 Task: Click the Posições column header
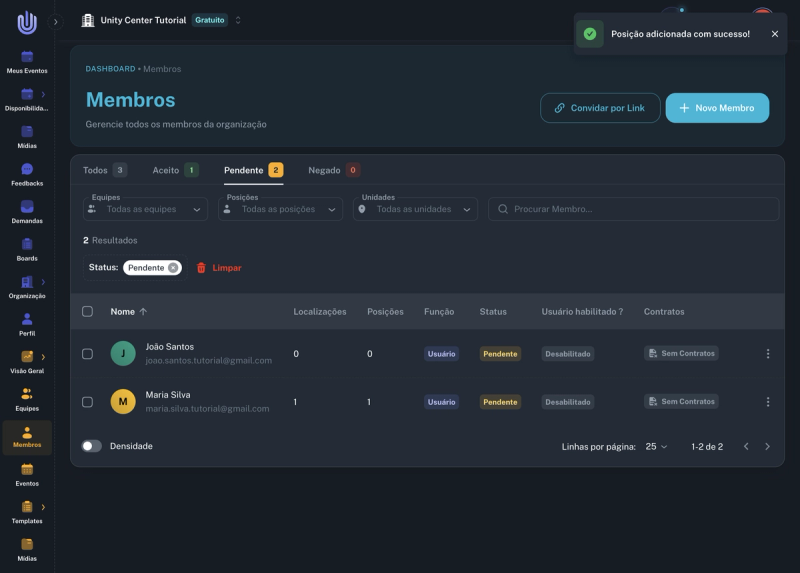(385, 312)
